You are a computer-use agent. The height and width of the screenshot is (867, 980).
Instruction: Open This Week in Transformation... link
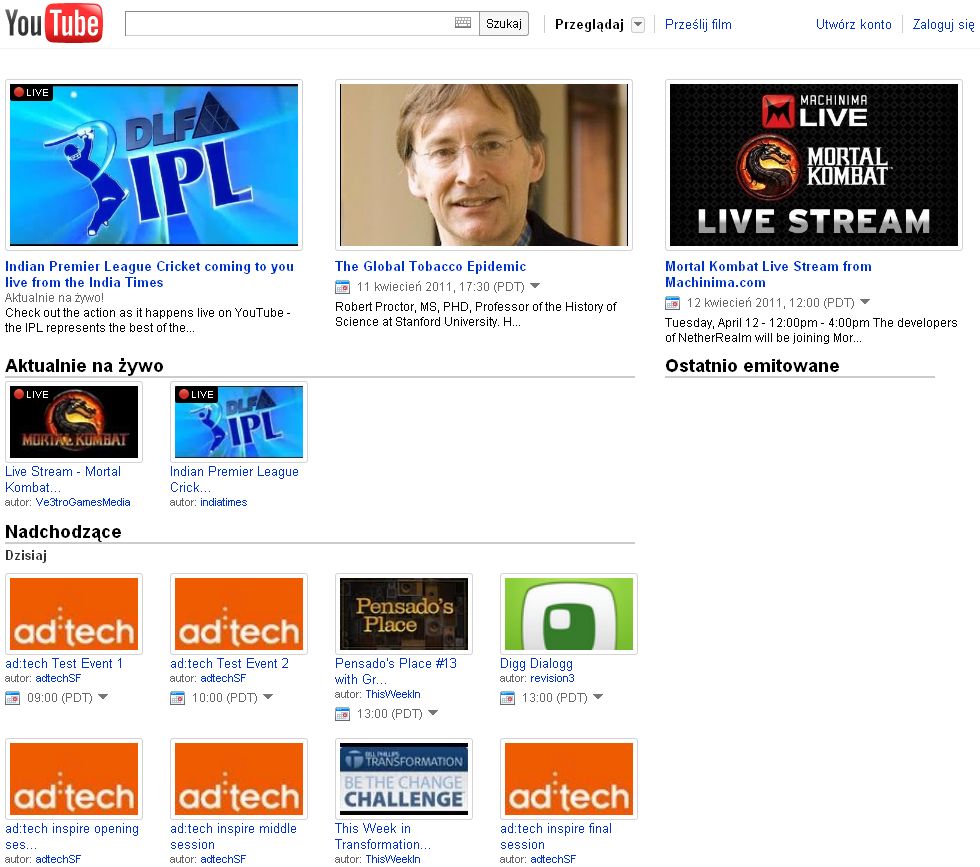coord(382,836)
